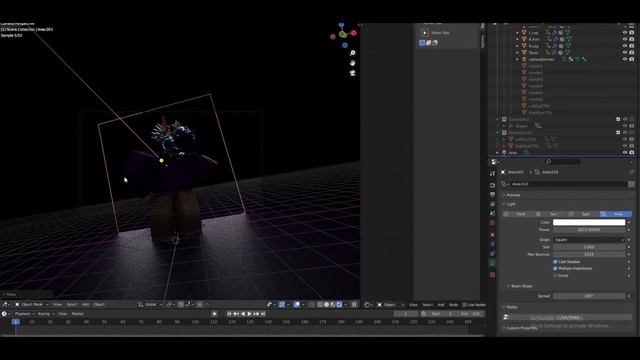This screenshot has height=360, width=640.
Task: Toggle Multiple Importance checkbox
Action: pyautogui.click(x=555, y=269)
